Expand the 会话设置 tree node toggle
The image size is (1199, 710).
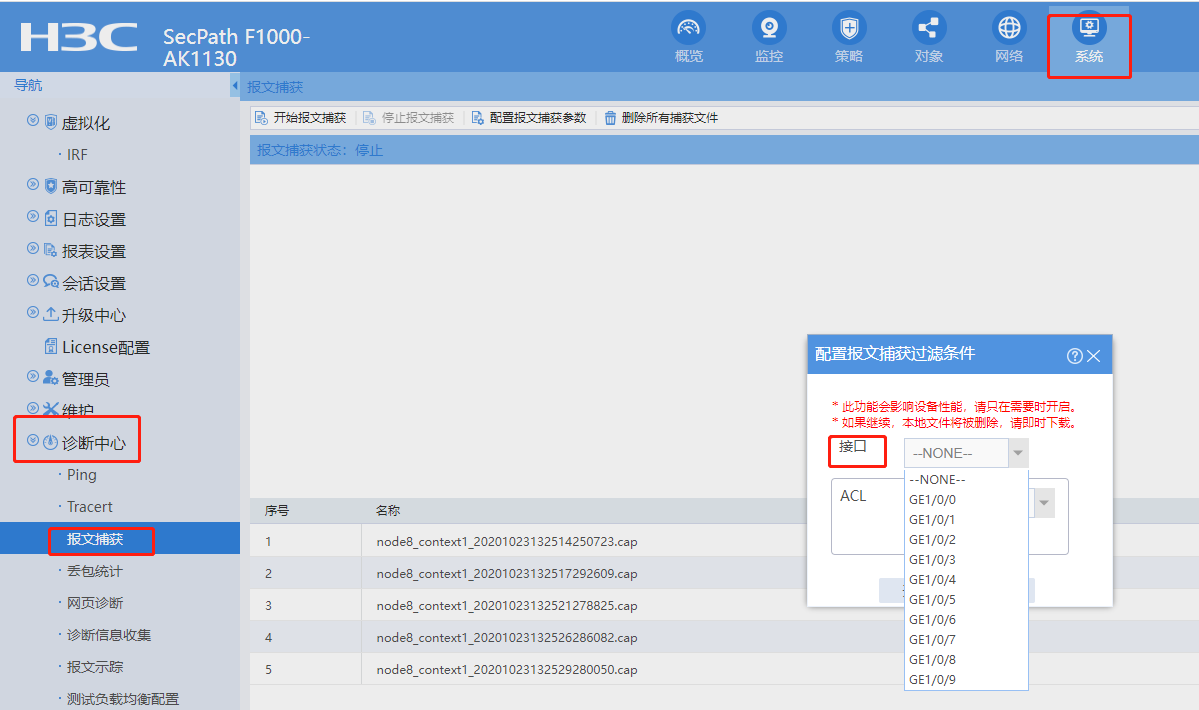click(33, 280)
